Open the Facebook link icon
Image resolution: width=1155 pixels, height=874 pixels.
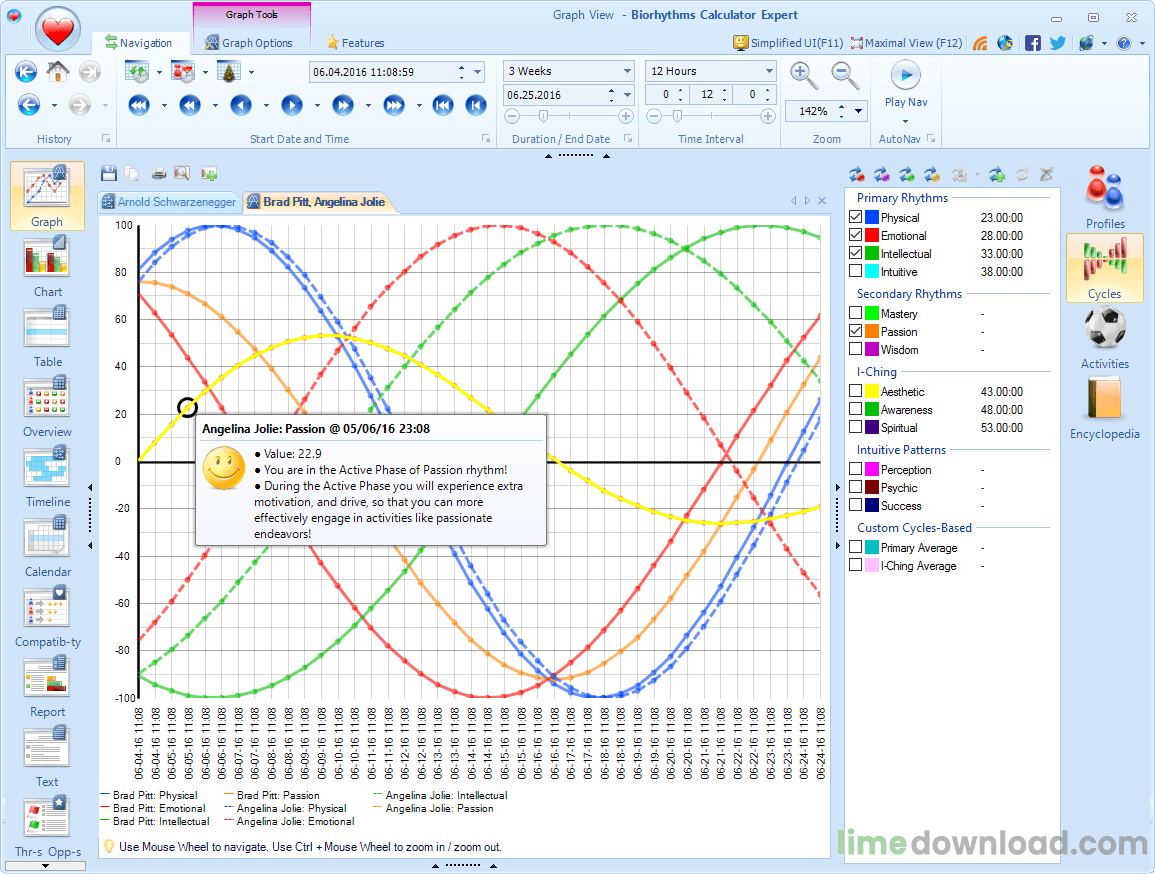(1033, 43)
